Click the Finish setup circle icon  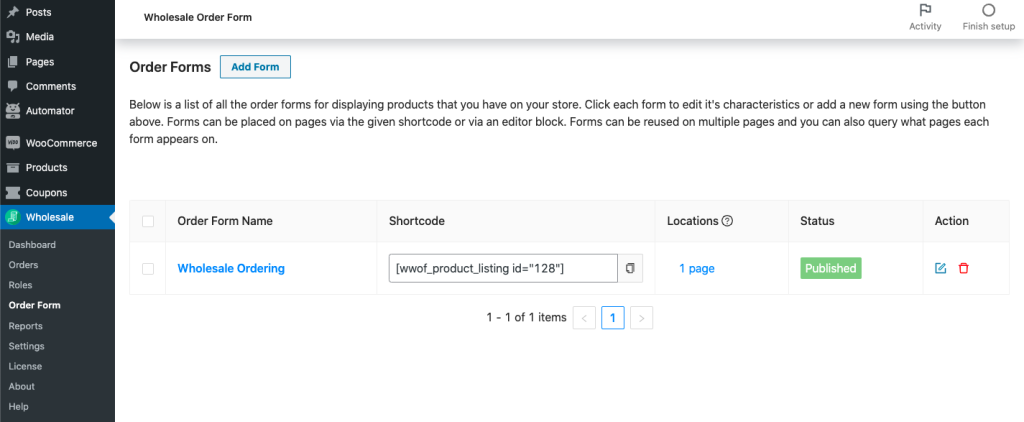(989, 10)
